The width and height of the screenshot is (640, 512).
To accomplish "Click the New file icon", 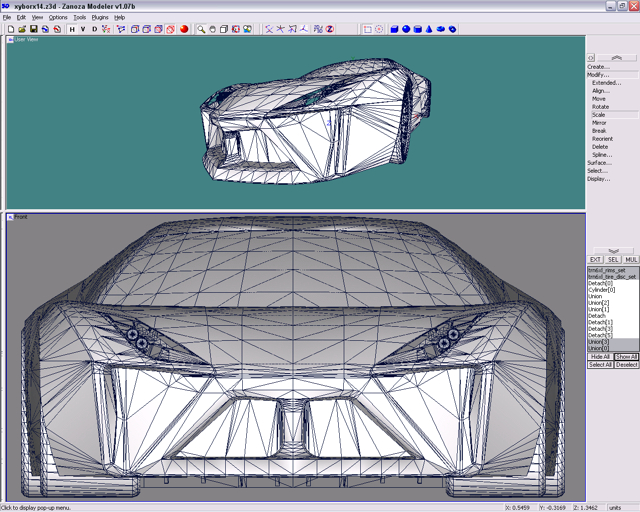I will tap(10, 29).
